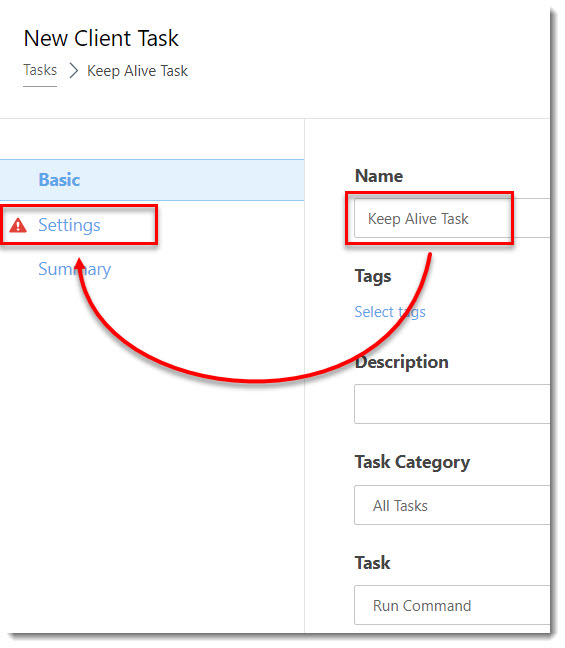Expand the Task dropdown showing Run Command

[x=451, y=605]
